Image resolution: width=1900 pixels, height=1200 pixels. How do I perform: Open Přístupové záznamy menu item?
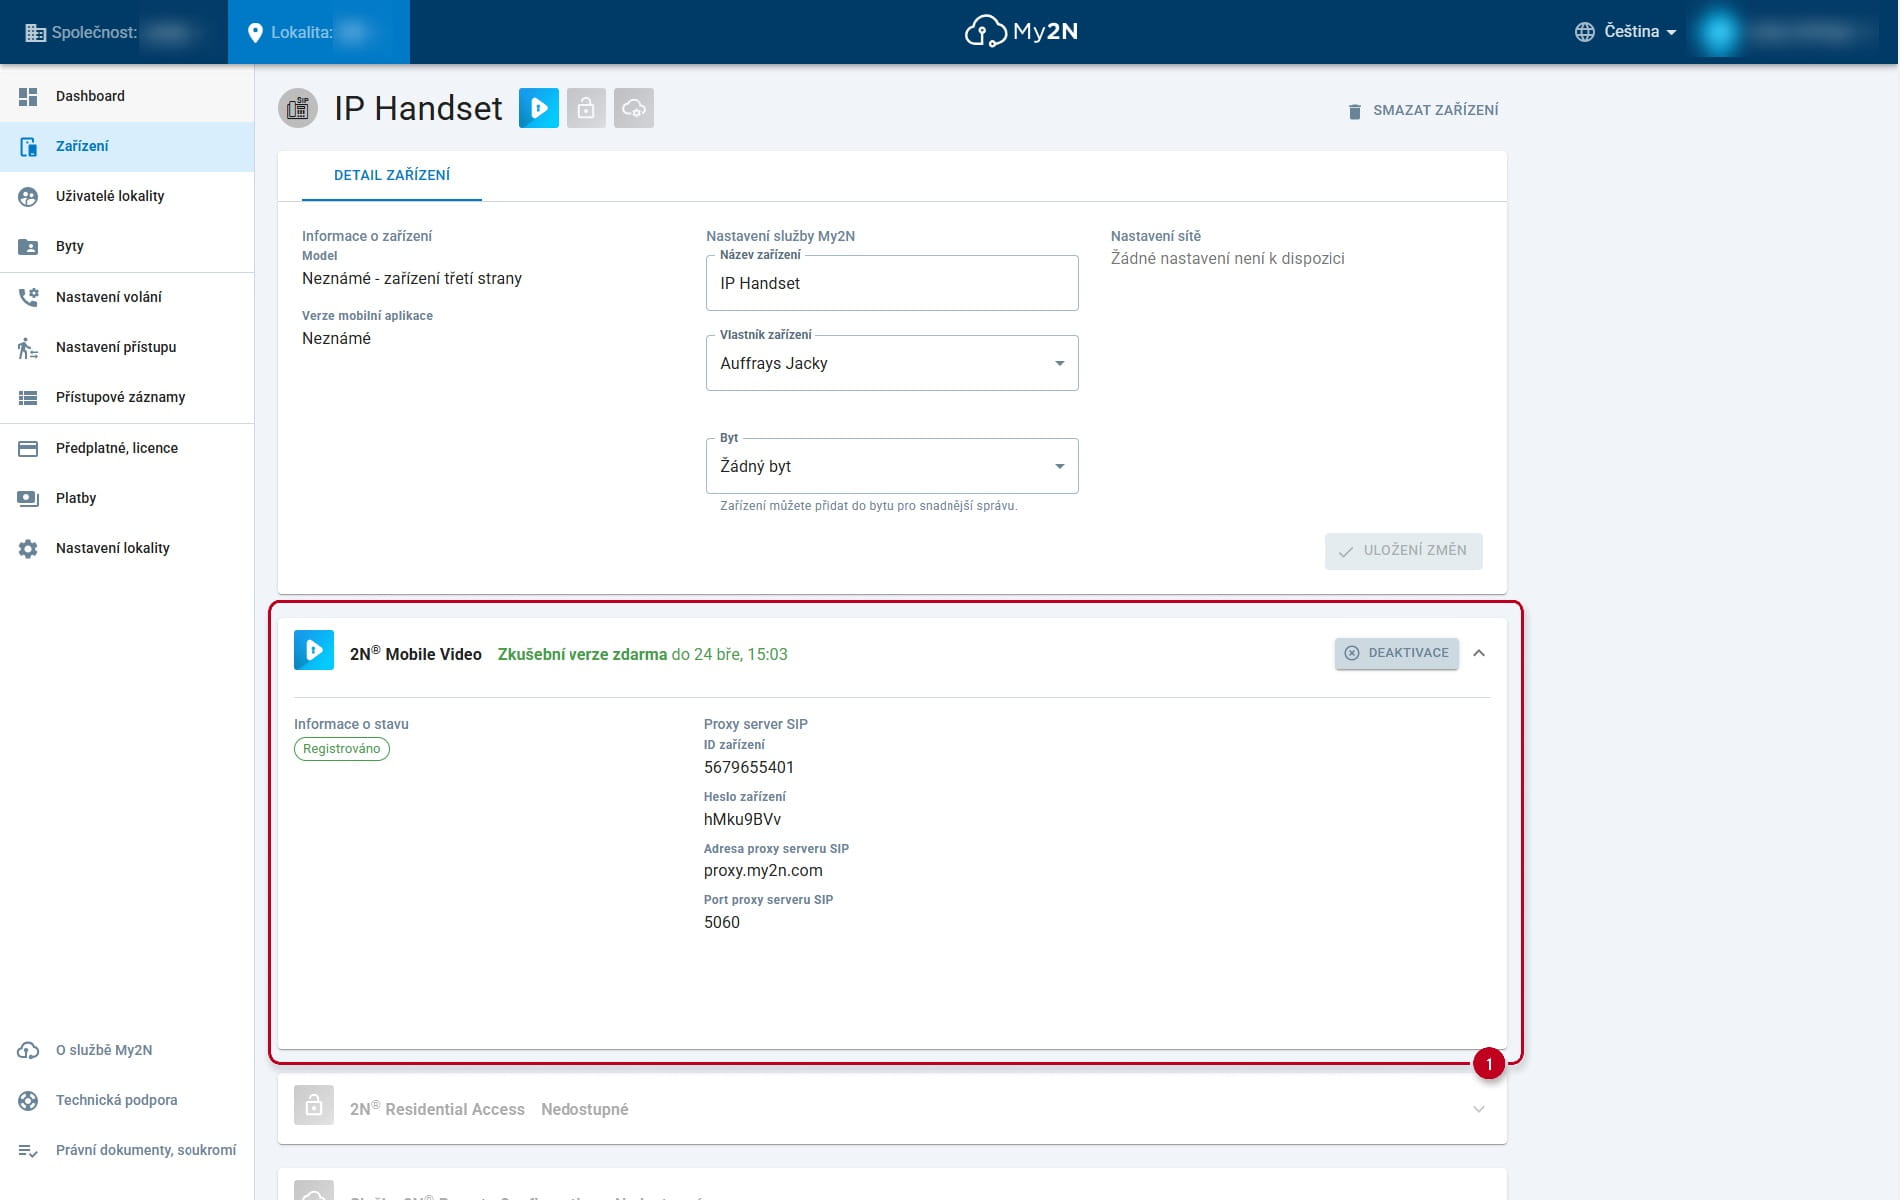(127, 397)
